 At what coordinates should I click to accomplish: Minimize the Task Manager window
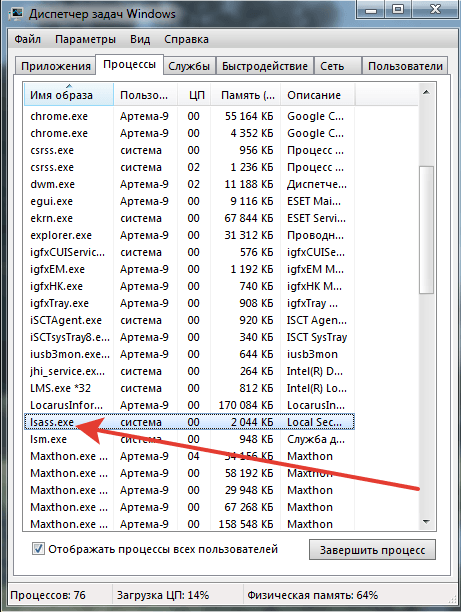coord(371,9)
